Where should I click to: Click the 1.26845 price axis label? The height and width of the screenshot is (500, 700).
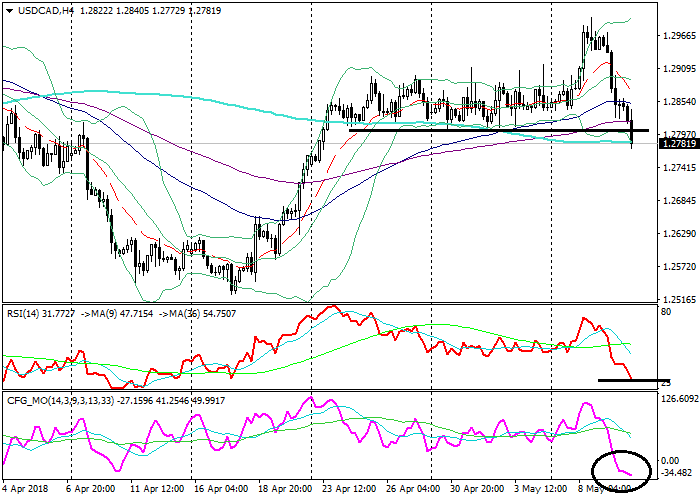tap(679, 200)
